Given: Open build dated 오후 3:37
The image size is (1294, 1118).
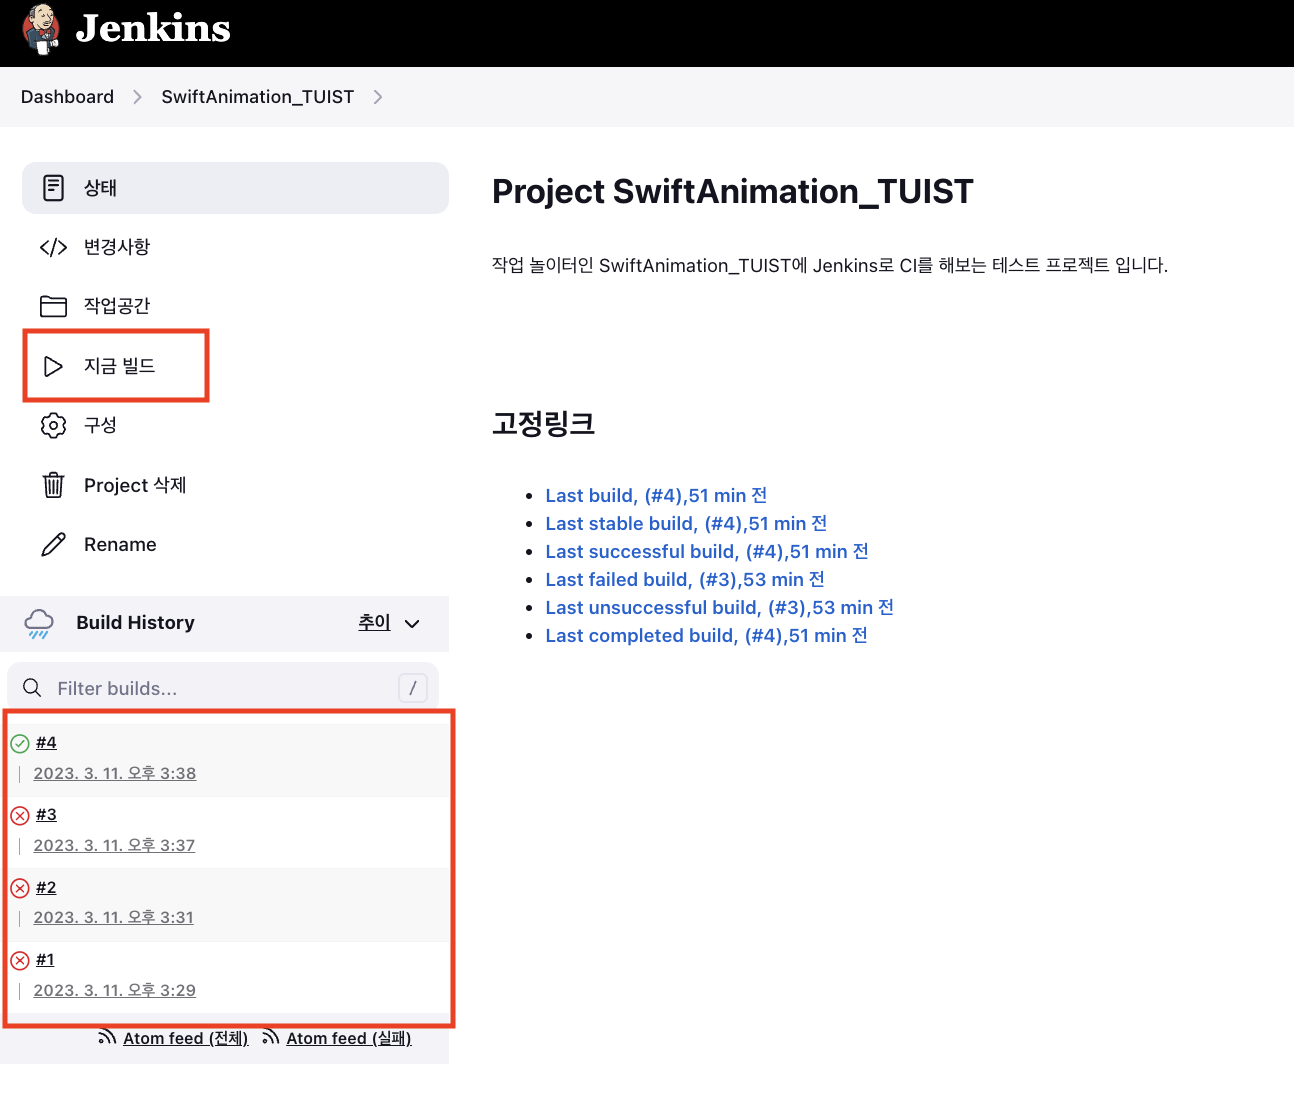Looking at the screenshot, I should click(114, 845).
